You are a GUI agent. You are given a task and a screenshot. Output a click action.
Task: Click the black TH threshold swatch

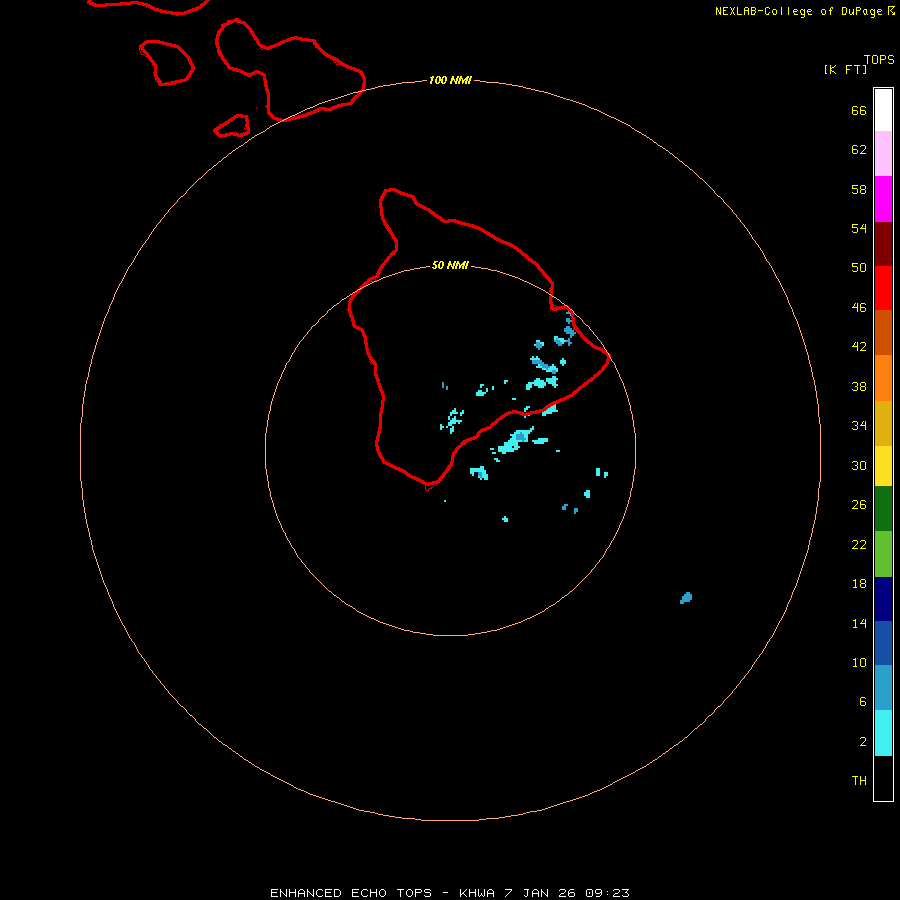(883, 778)
